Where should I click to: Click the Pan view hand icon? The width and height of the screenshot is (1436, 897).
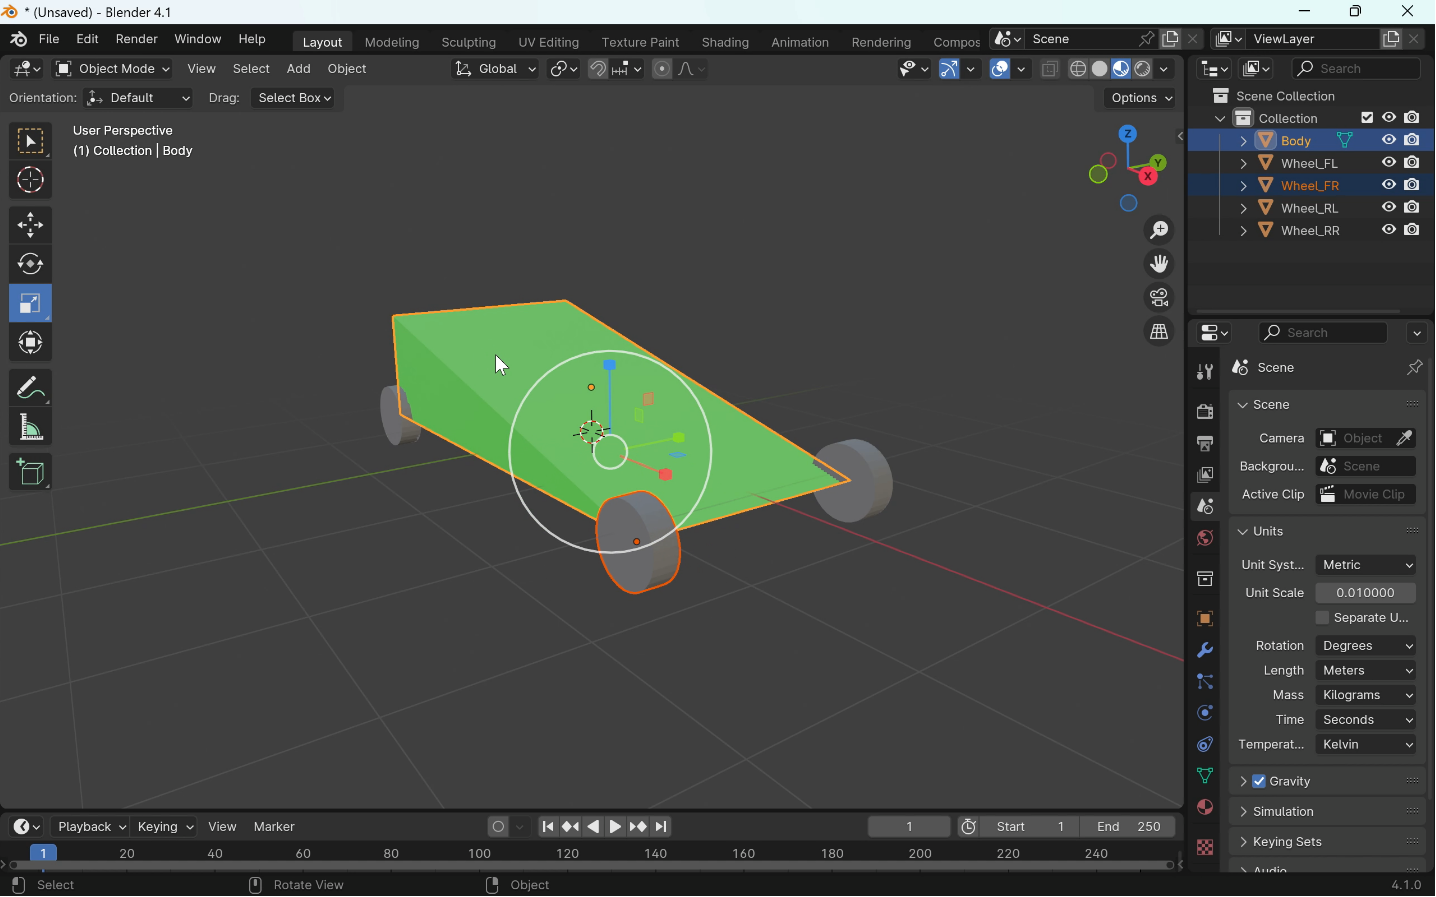point(1160,265)
